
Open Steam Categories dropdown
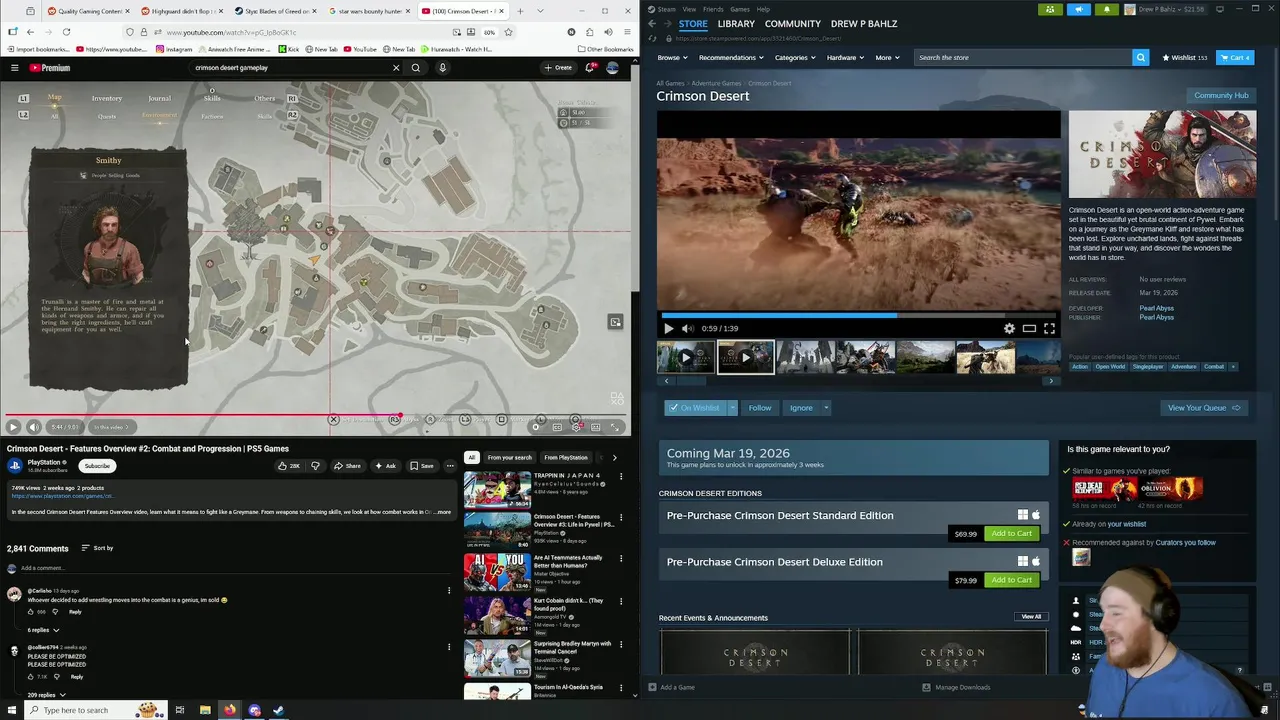794,58
